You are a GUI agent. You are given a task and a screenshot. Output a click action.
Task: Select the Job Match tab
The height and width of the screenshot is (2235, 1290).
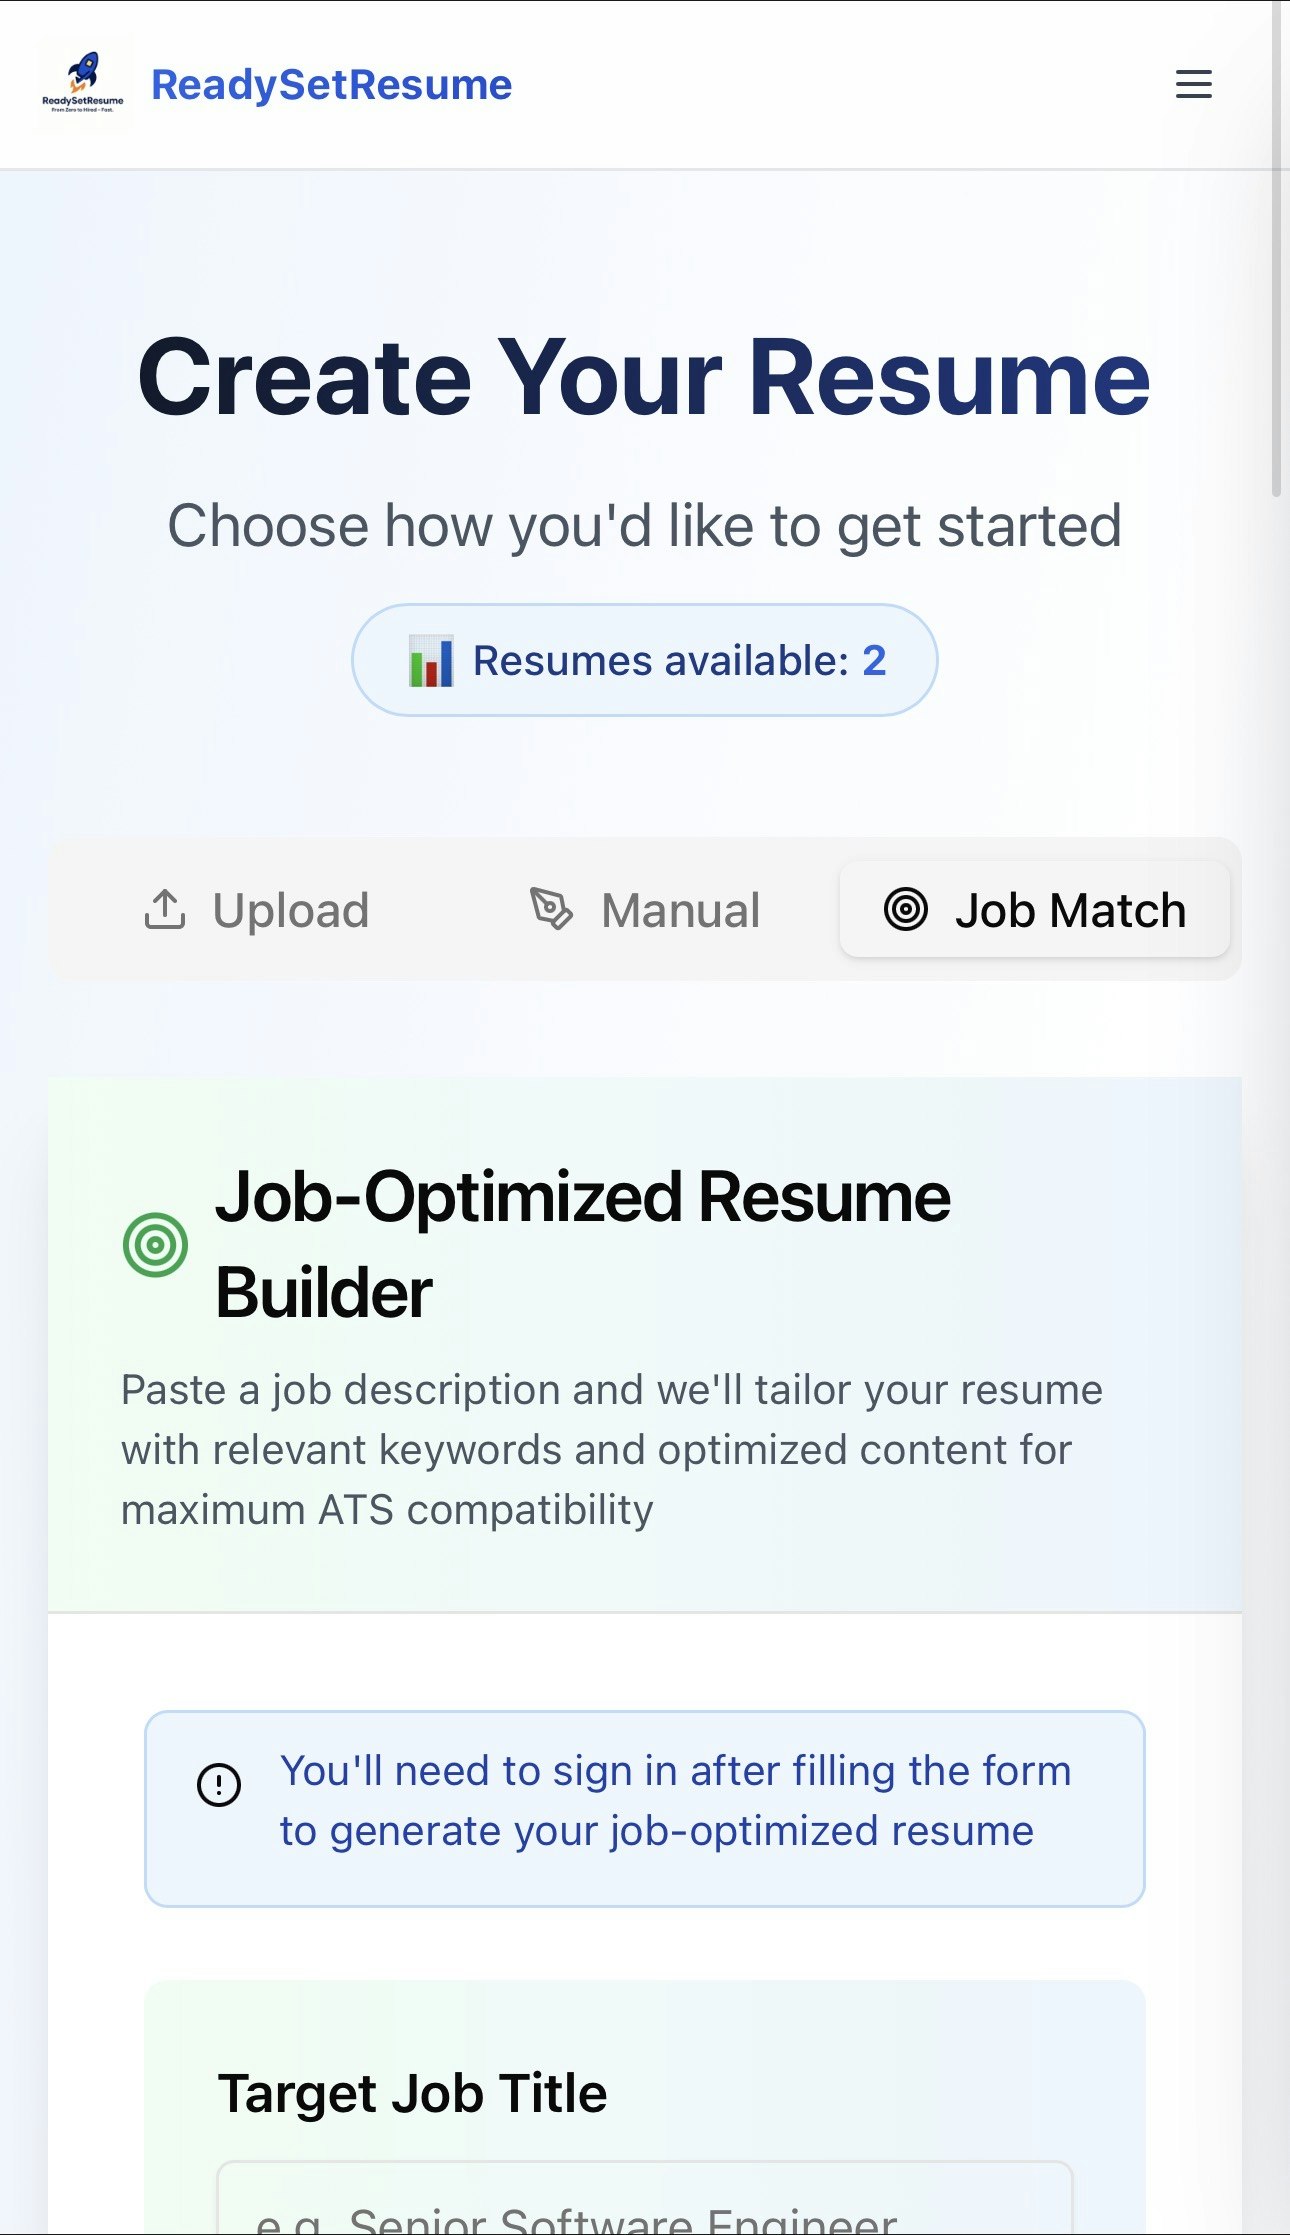(1035, 910)
